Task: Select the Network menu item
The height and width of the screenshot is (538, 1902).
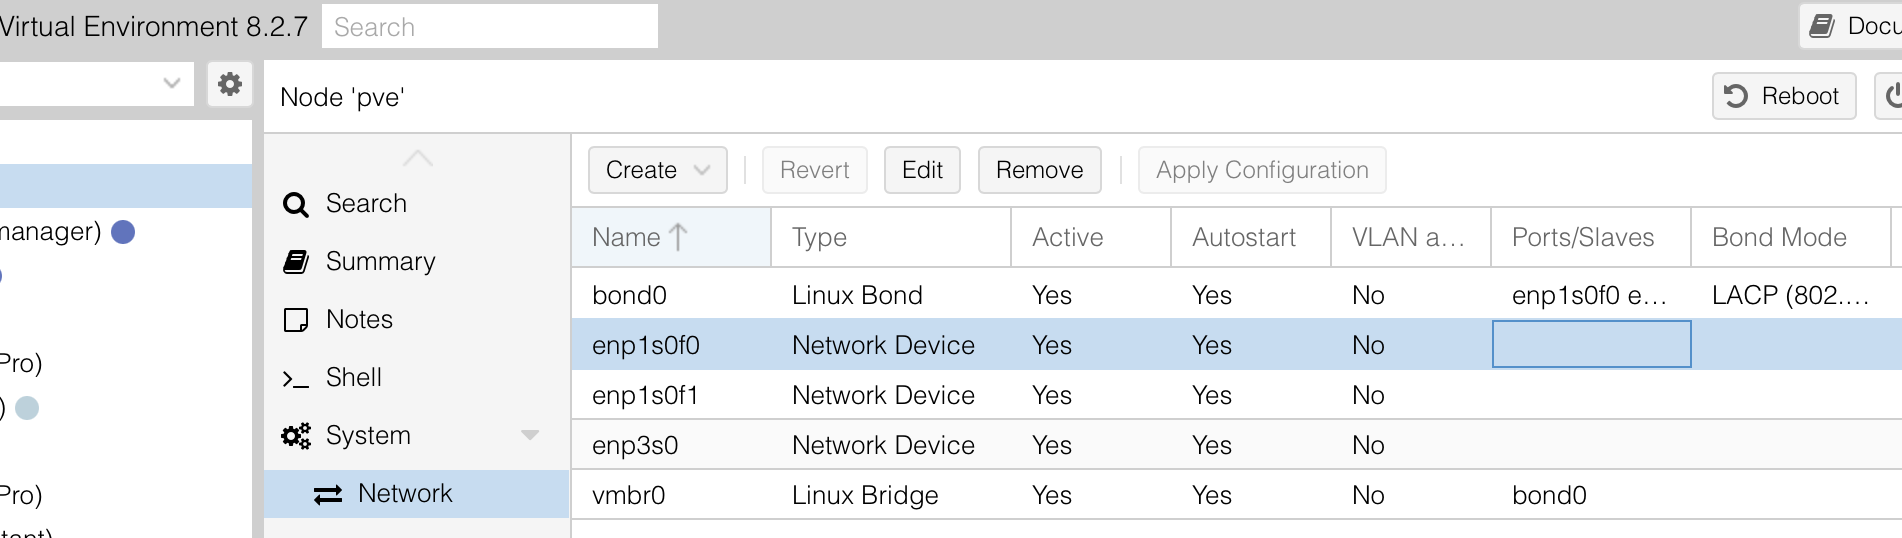Action: [x=404, y=494]
